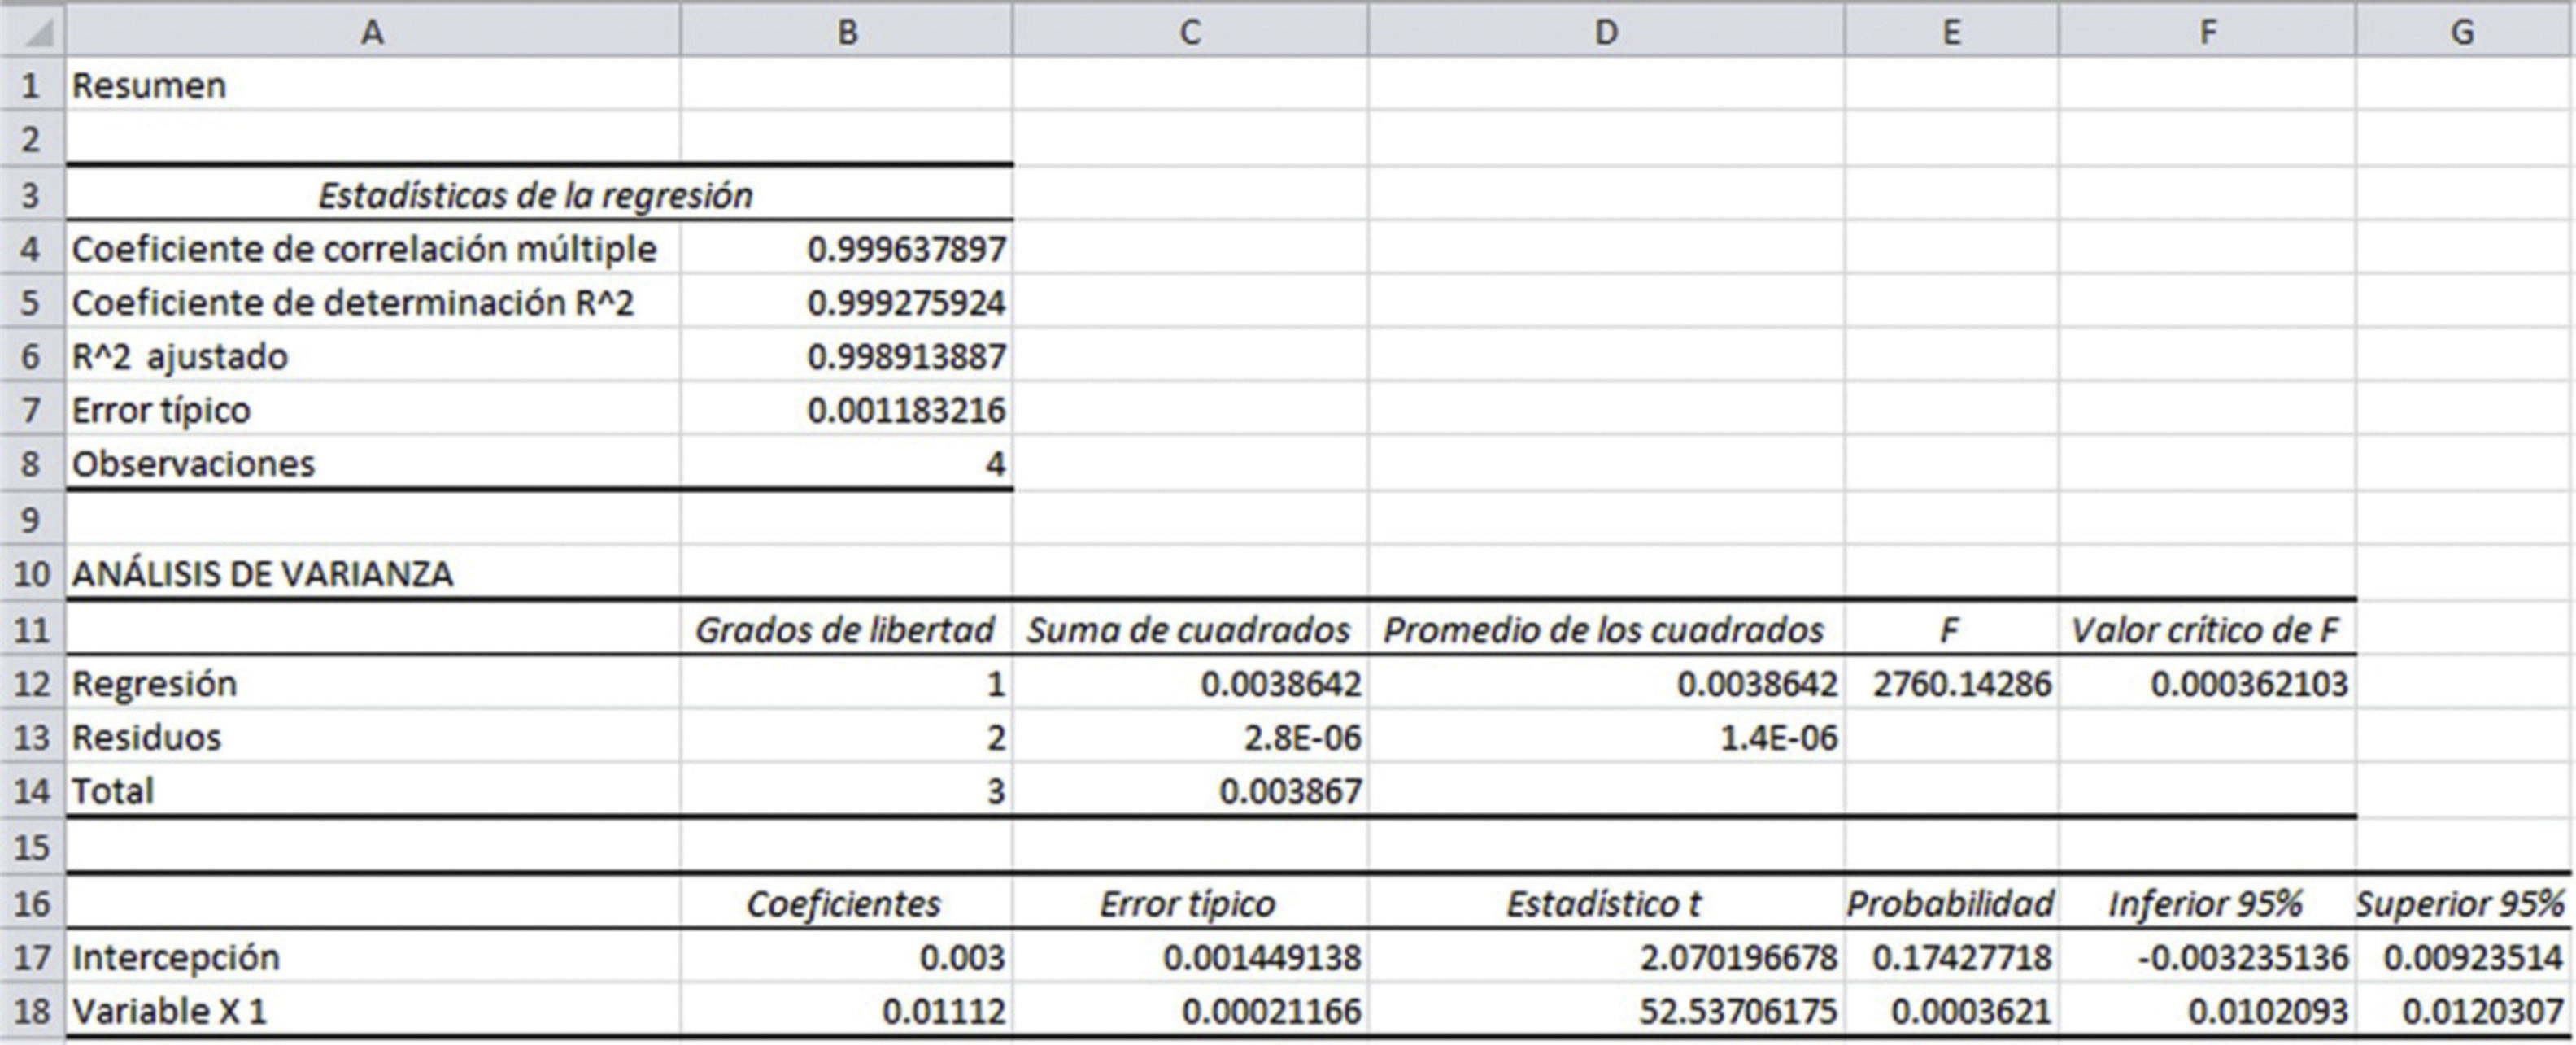Select the Error típico value 0.001183216
This screenshot has width=2576, height=1045.
(905, 411)
